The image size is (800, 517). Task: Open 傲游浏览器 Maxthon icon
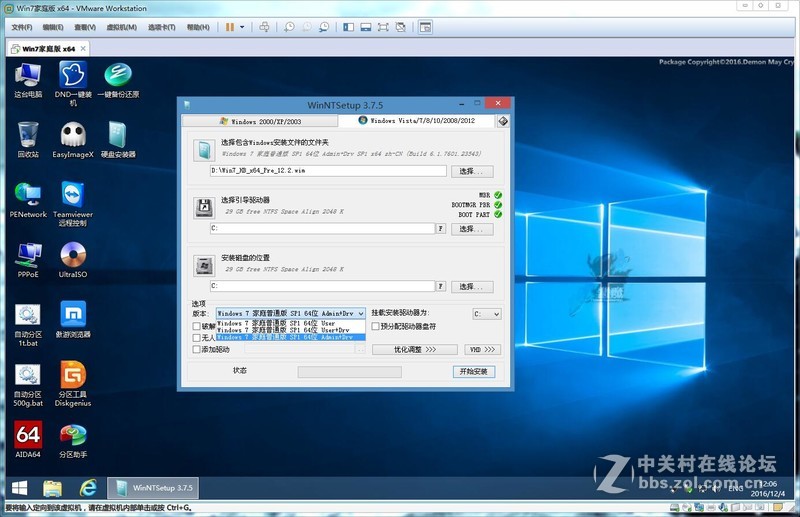[73, 320]
